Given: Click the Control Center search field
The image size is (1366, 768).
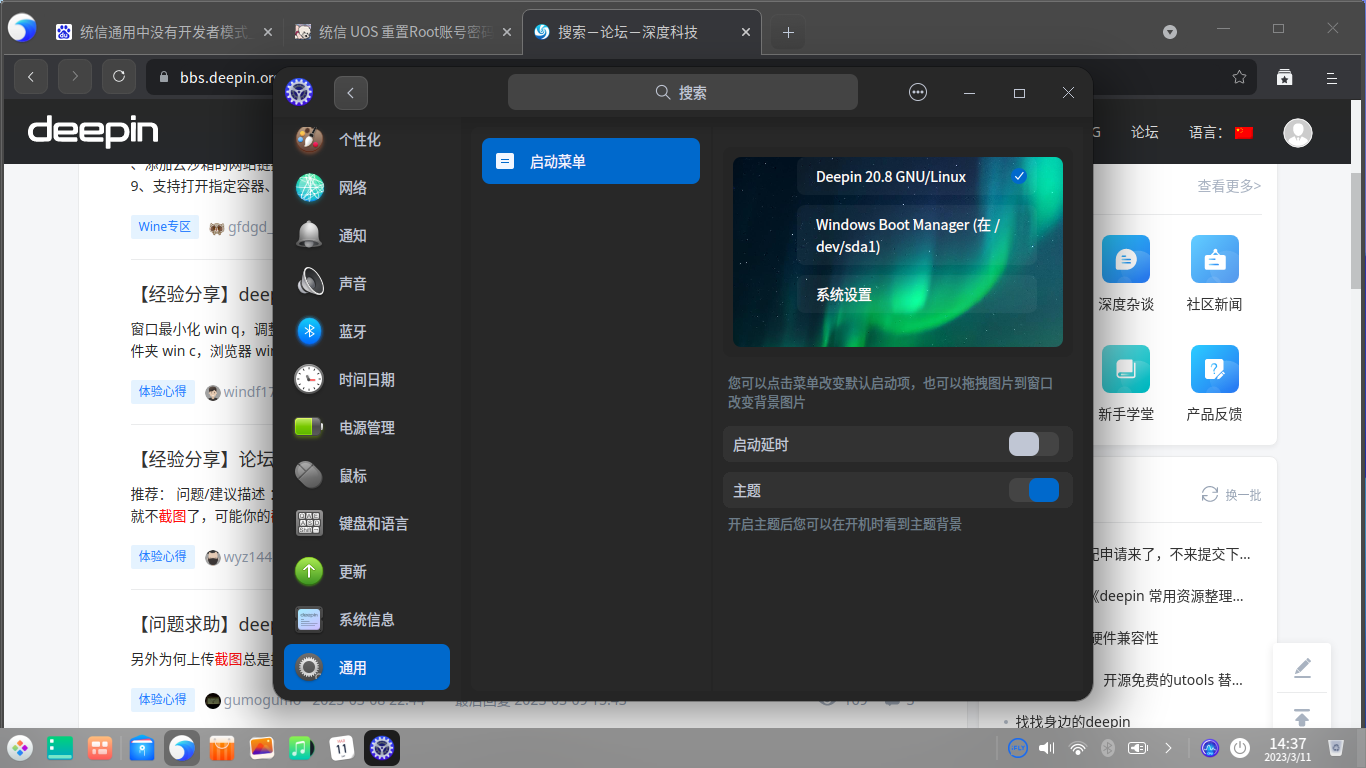Looking at the screenshot, I should (x=682, y=91).
